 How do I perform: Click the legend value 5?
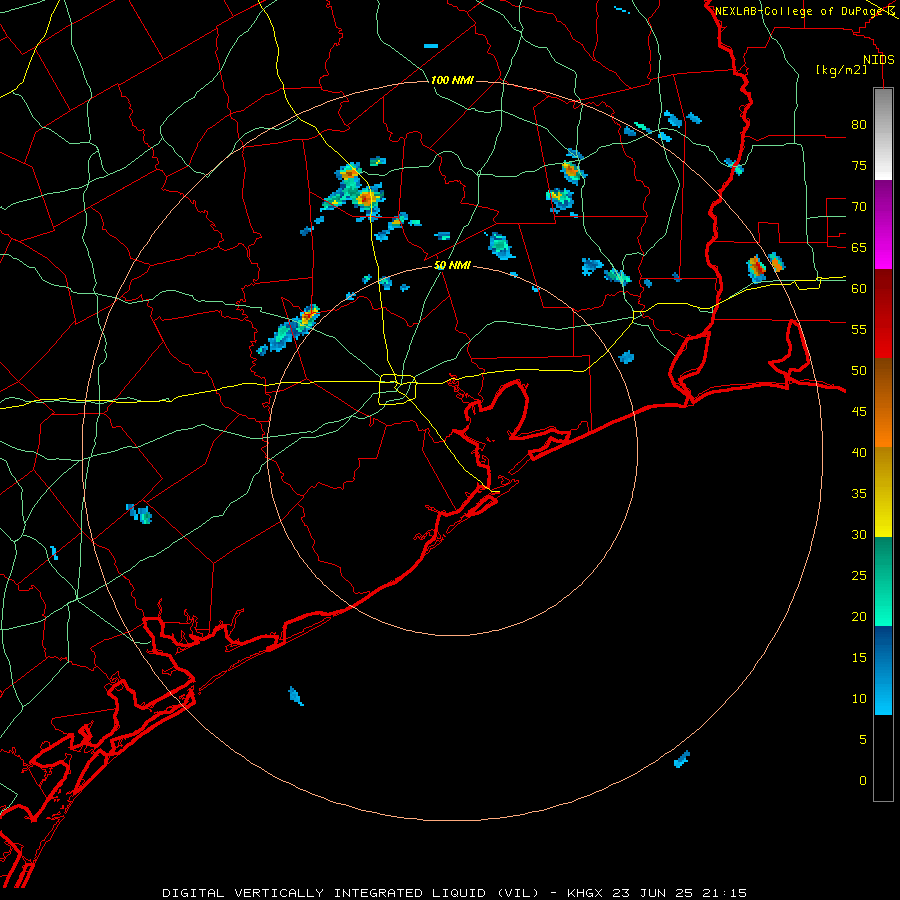click(x=863, y=739)
